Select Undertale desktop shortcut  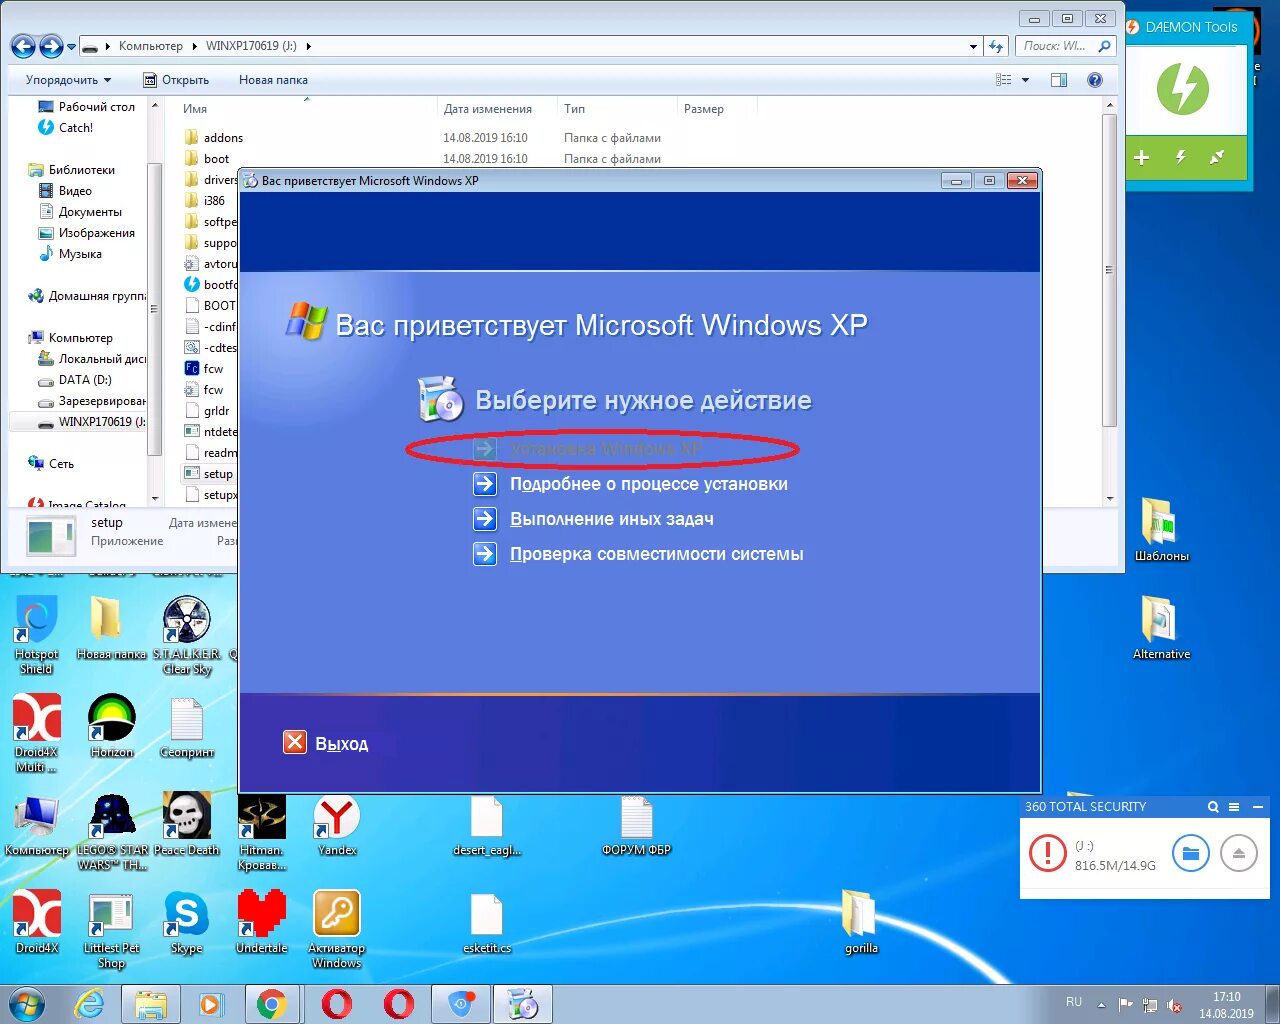tap(262, 922)
